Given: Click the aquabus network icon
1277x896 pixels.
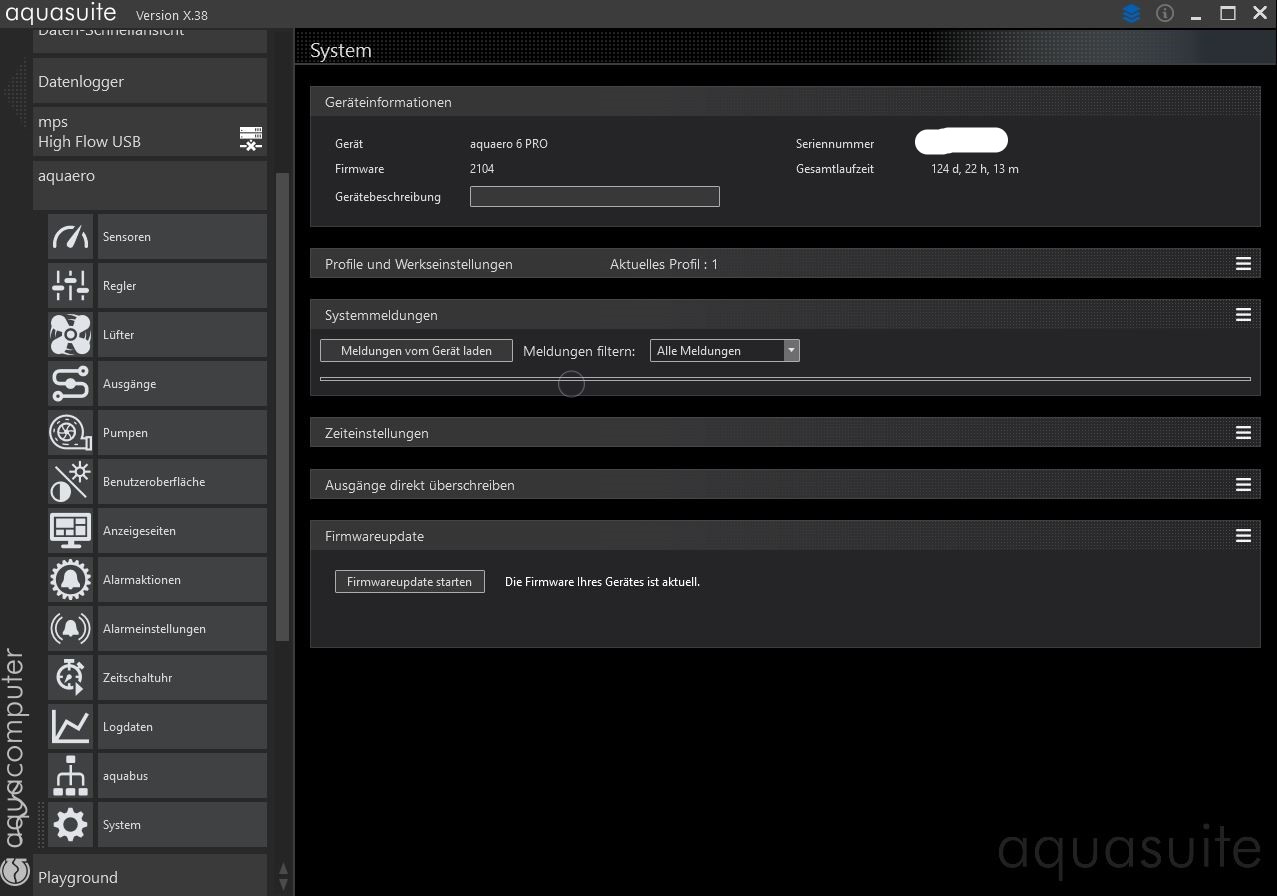Looking at the screenshot, I should point(70,776).
